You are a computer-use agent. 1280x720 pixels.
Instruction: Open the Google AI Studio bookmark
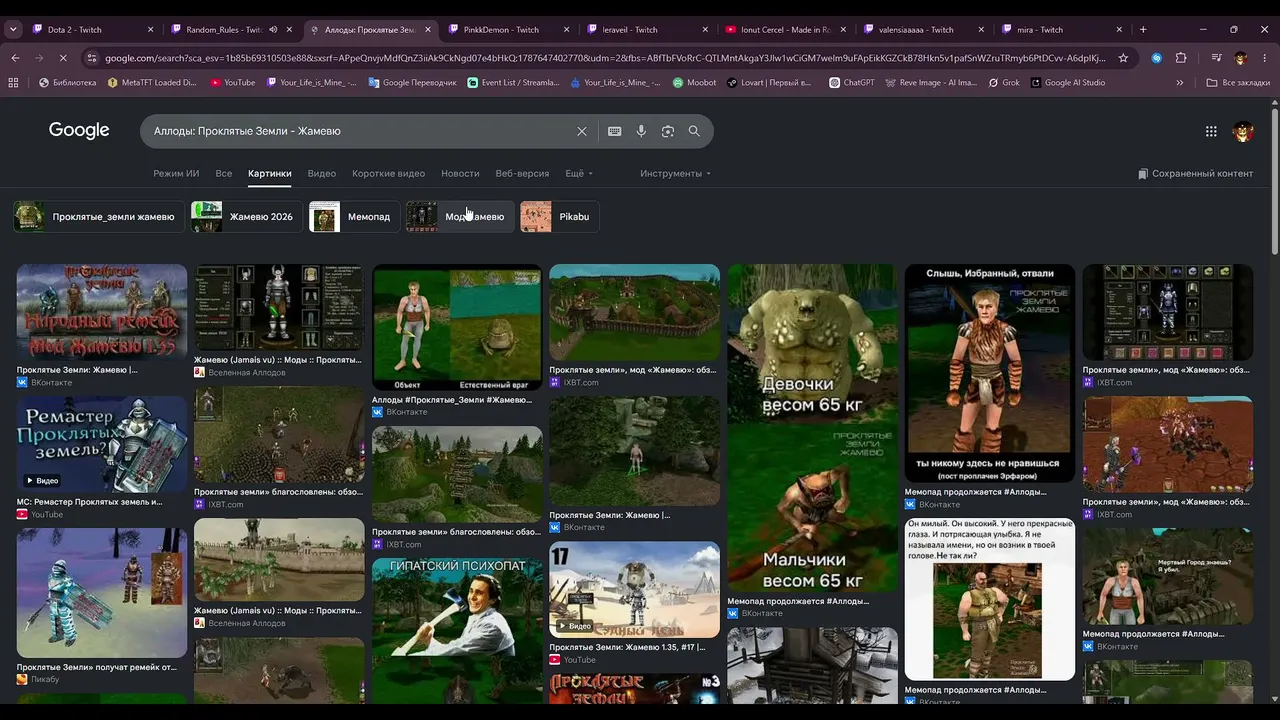[x=1067, y=82]
